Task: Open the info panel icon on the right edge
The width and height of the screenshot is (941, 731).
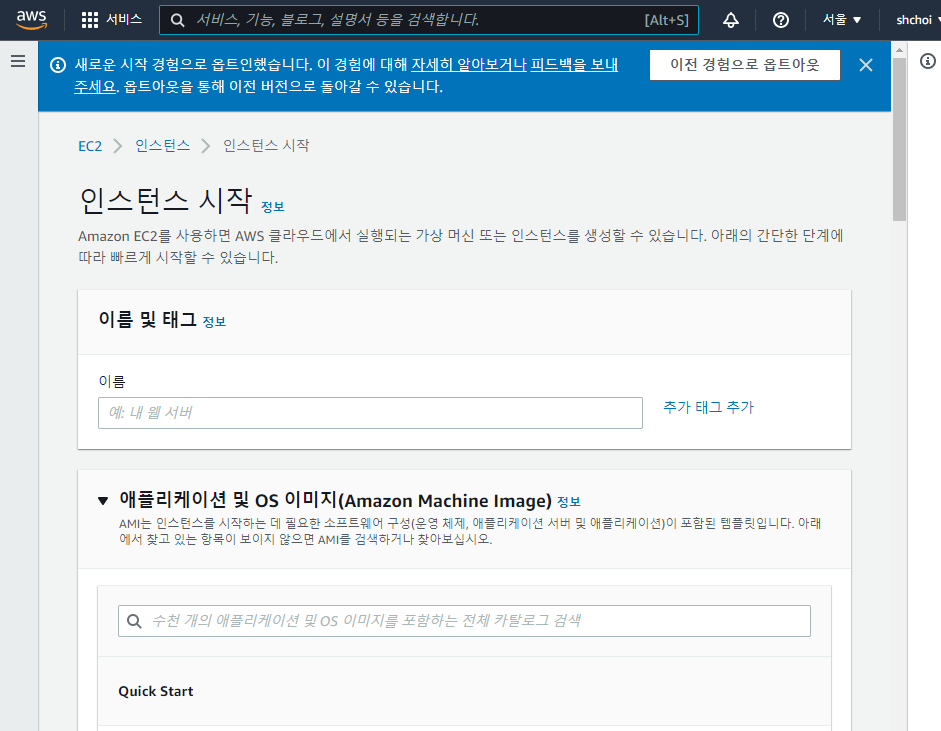Action: tap(928, 61)
